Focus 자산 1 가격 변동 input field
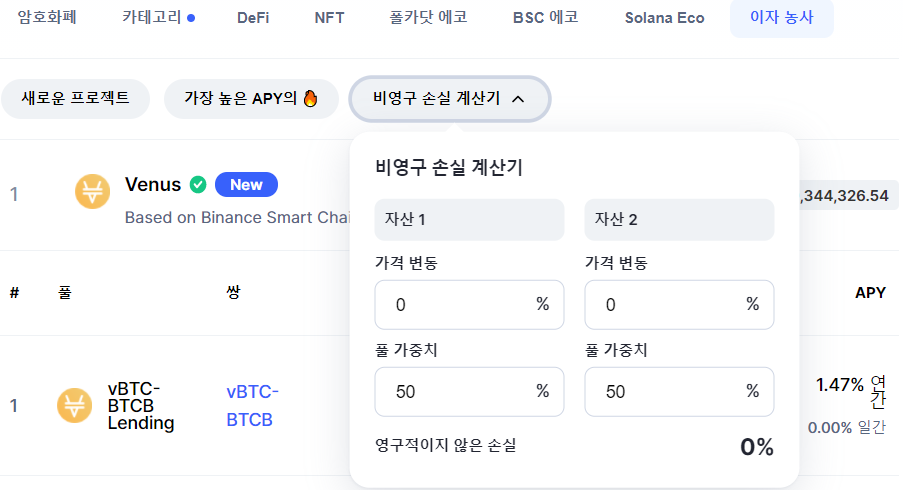Viewport: 903px width, 490px height. click(469, 305)
